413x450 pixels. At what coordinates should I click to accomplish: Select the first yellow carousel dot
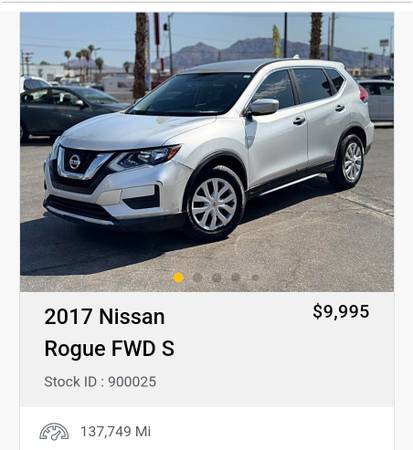point(178,277)
